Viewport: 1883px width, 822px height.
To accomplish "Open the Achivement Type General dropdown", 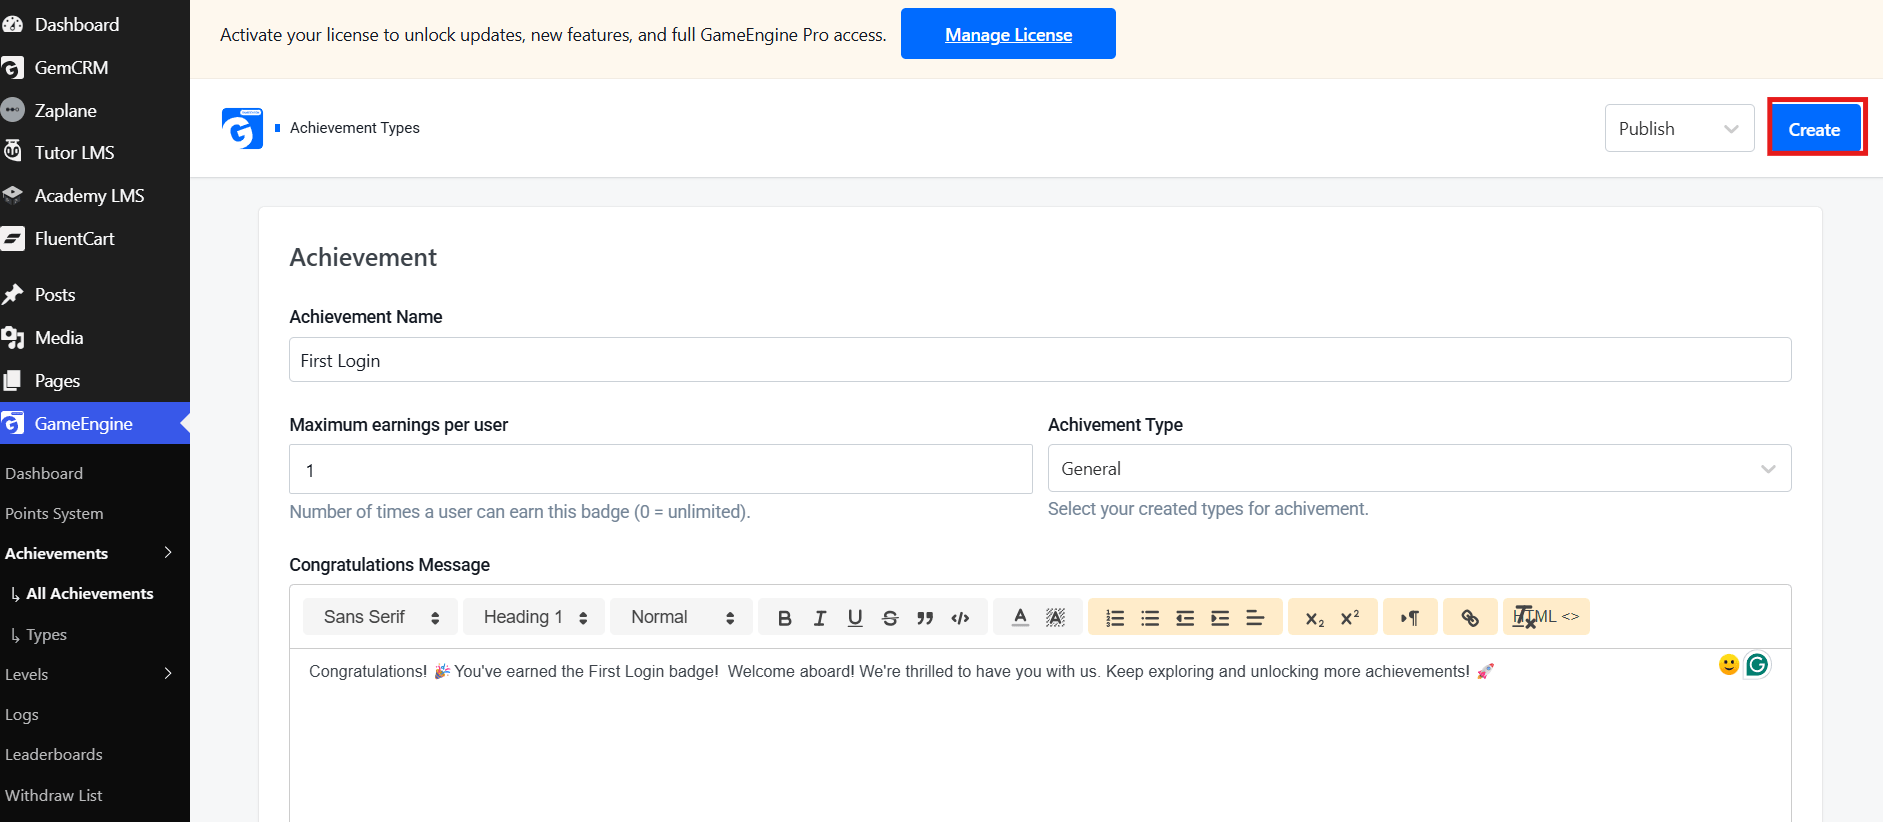I will pos(1419,468).
